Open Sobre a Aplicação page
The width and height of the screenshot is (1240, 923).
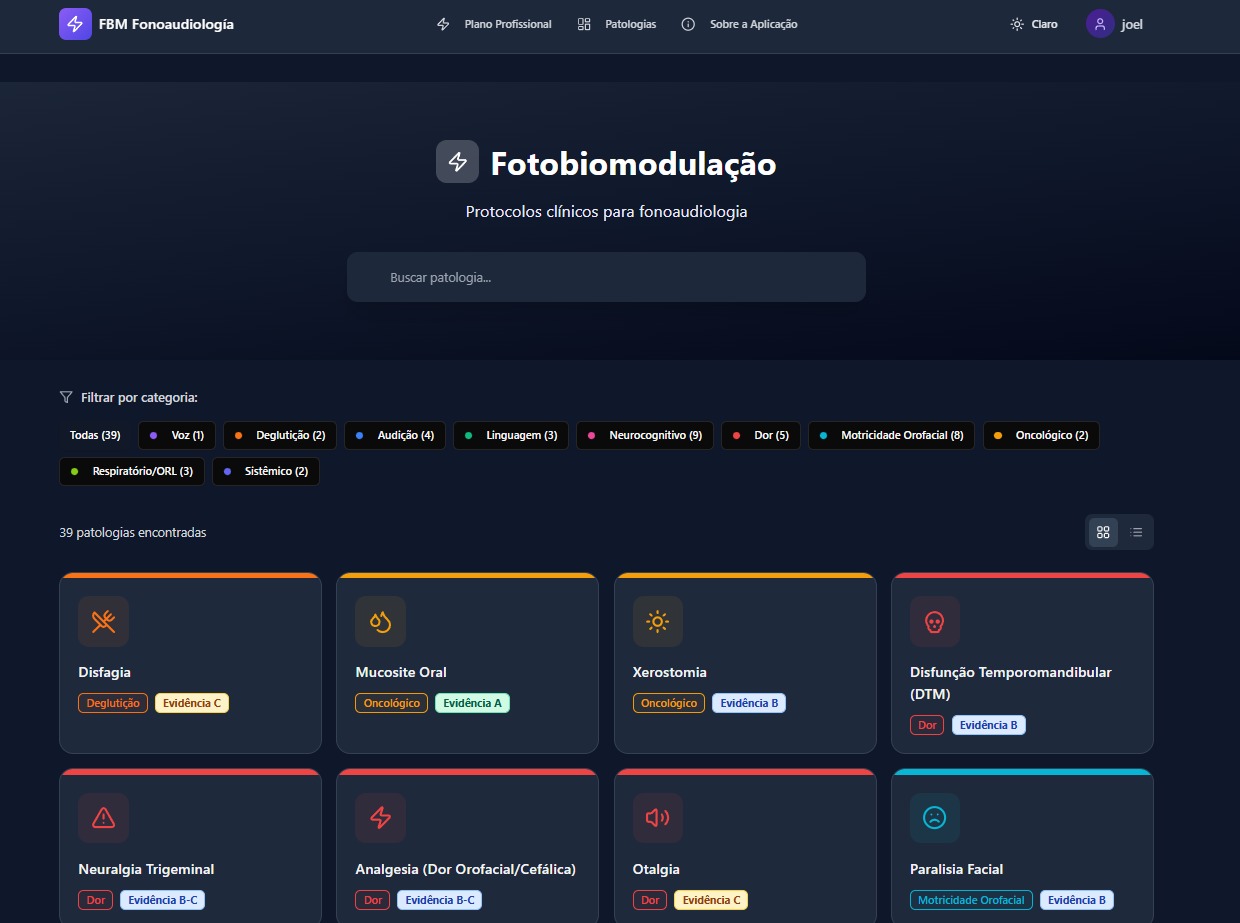point(739,24)
